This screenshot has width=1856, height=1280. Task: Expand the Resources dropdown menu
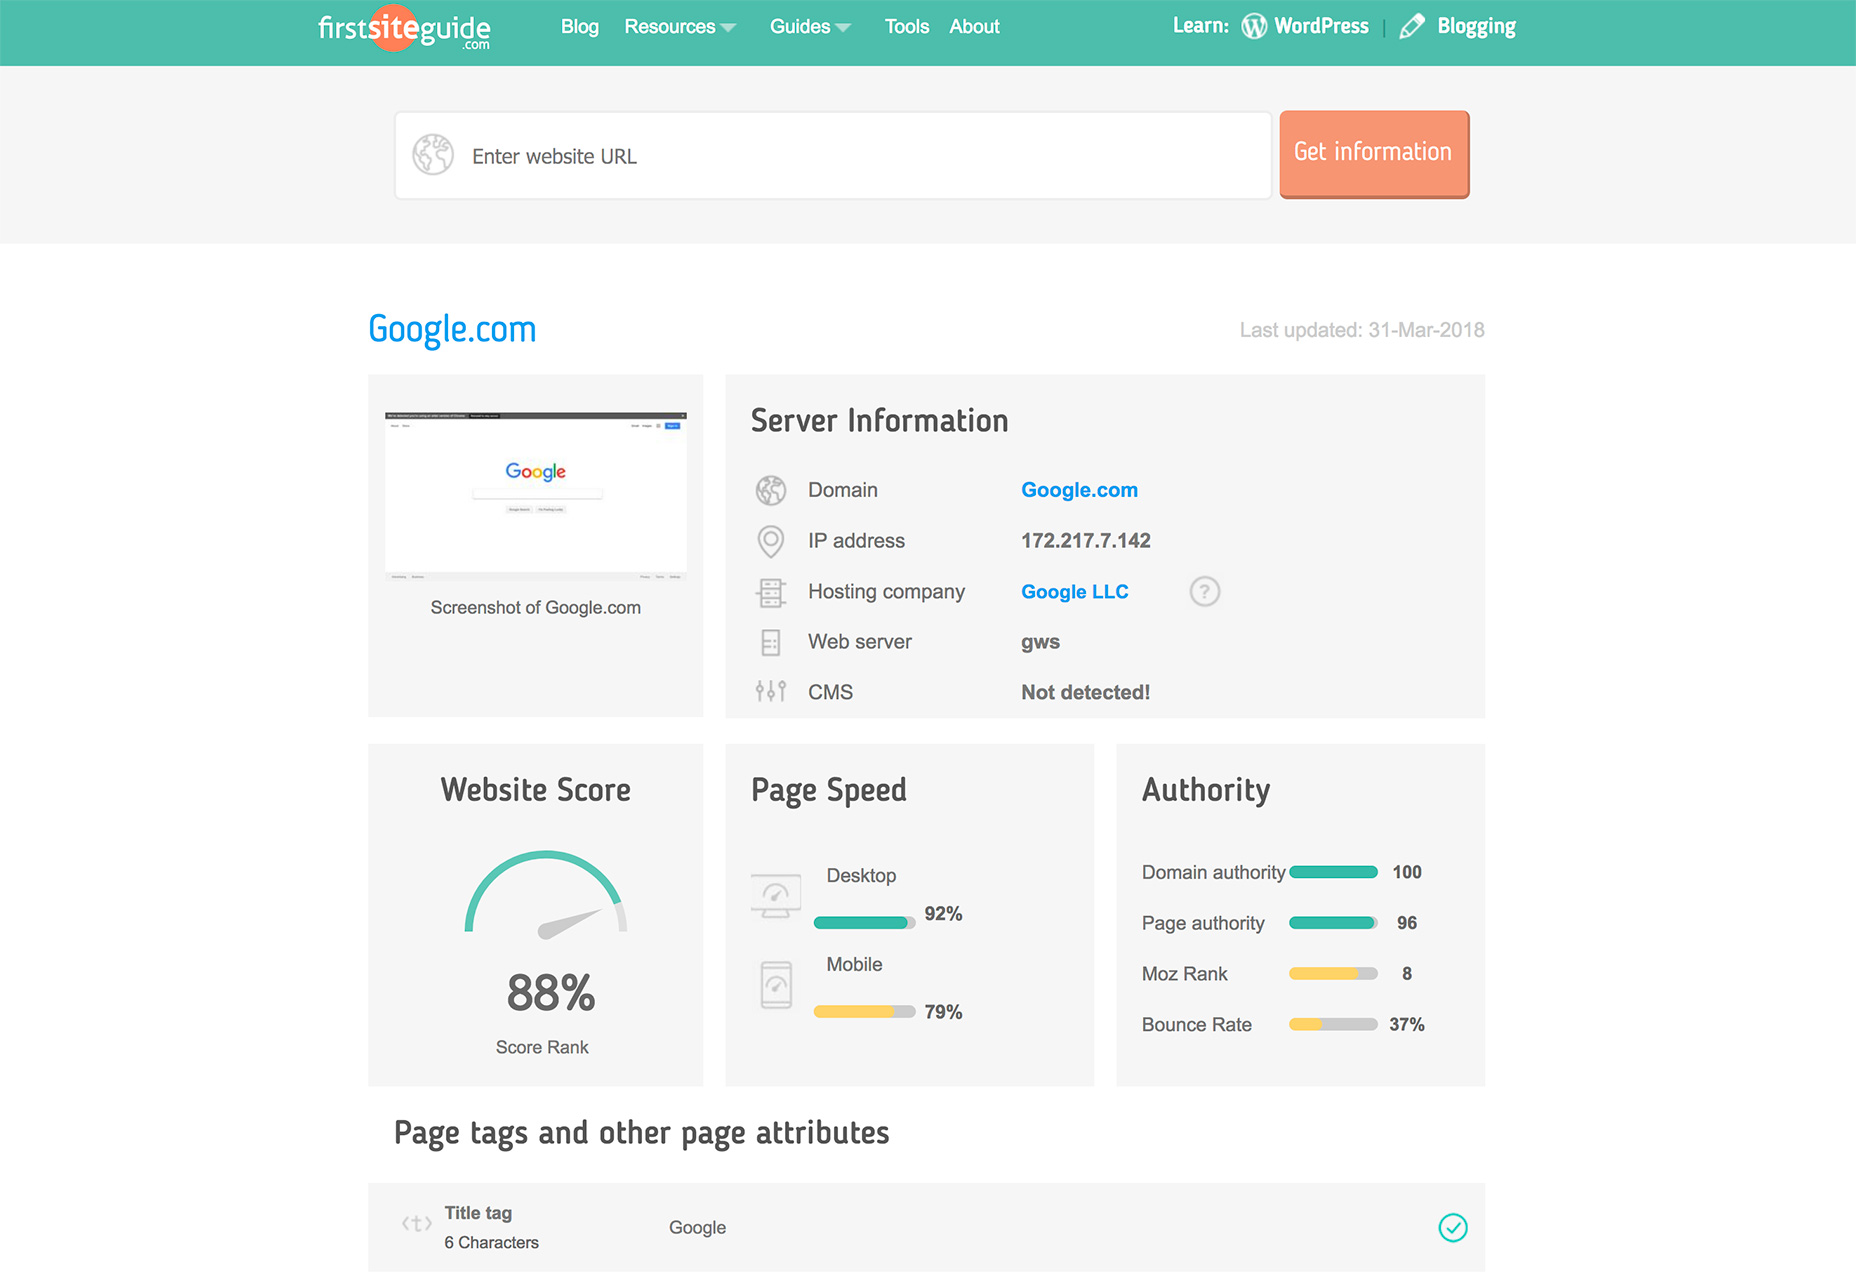click(679, 27)
